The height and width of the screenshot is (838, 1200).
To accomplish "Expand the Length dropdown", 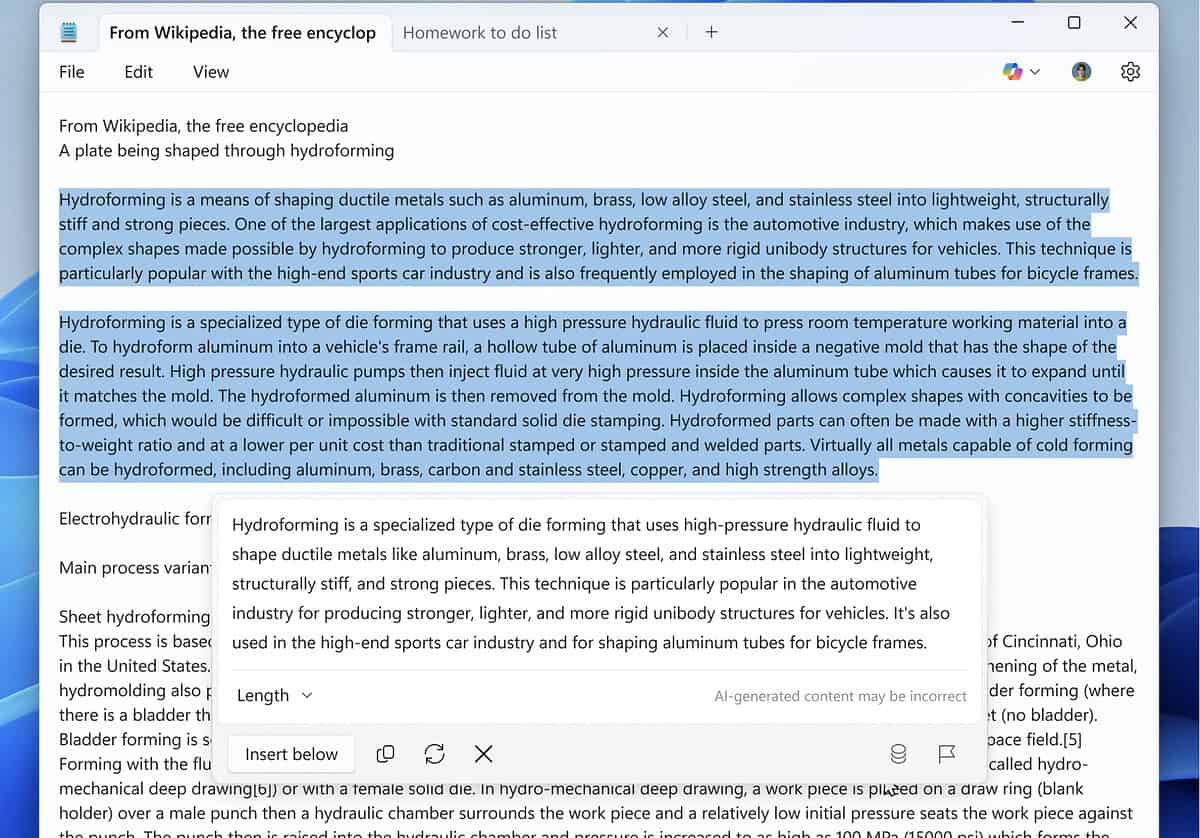I will [275, 695].
